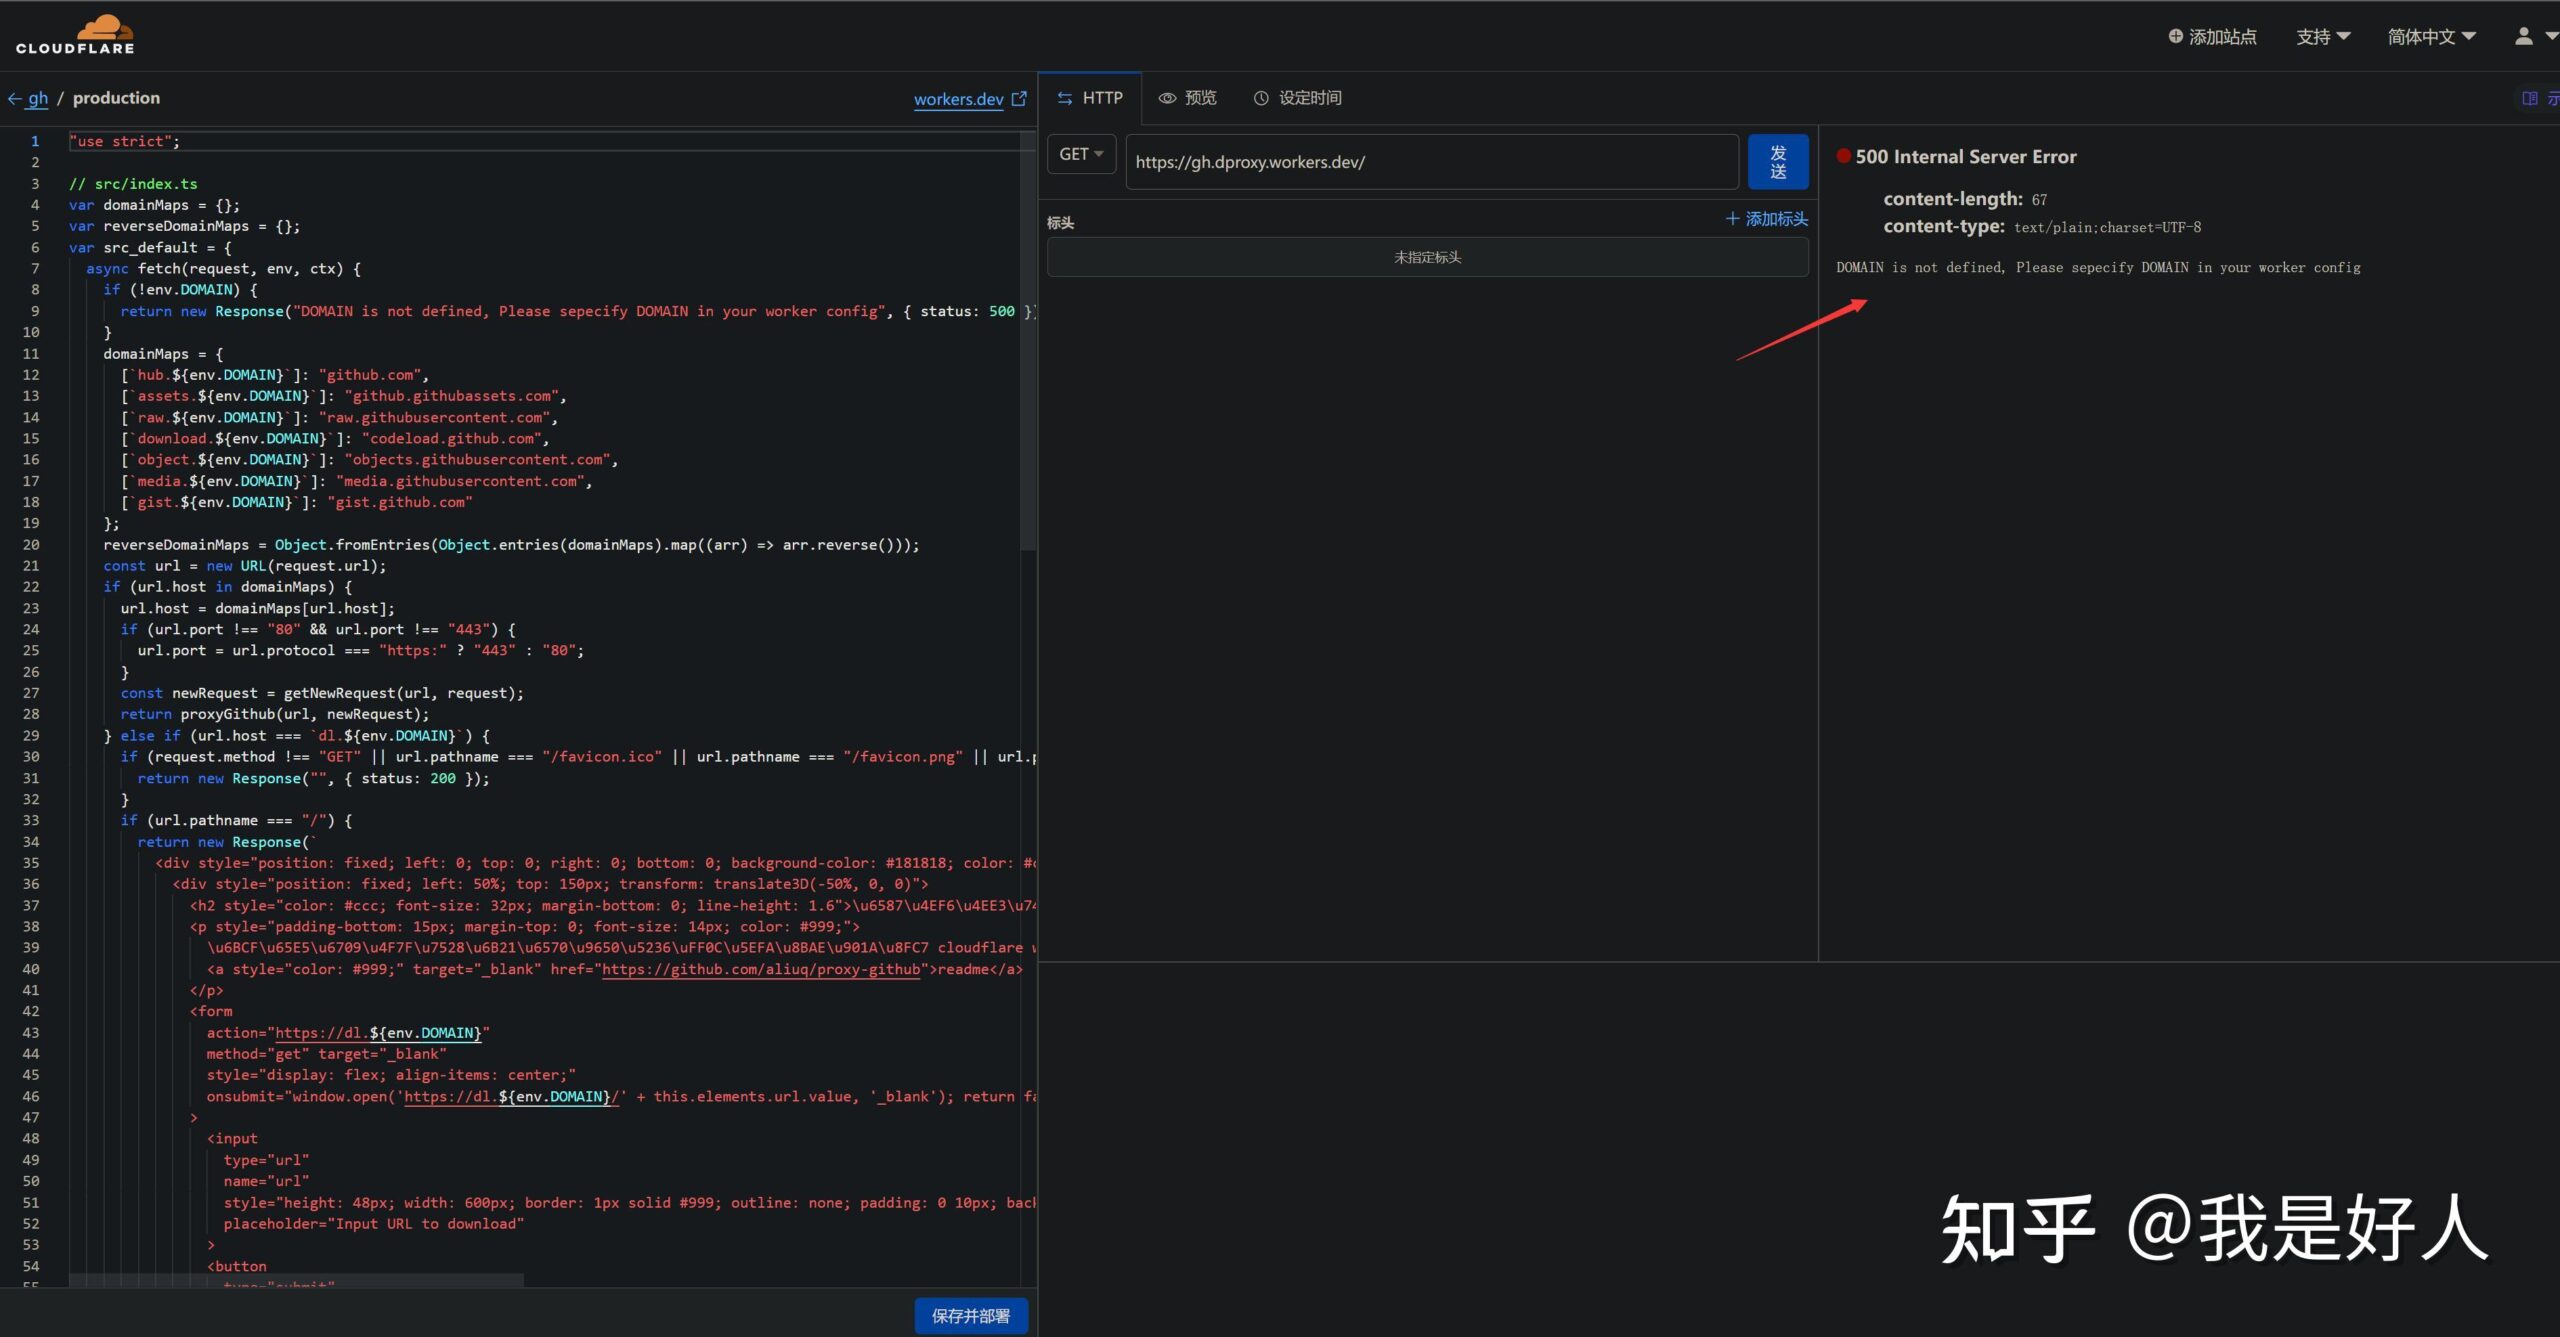Click code line 1 "use strict"
Viewport: 2560px width, 1337px height.
(124, 141)
